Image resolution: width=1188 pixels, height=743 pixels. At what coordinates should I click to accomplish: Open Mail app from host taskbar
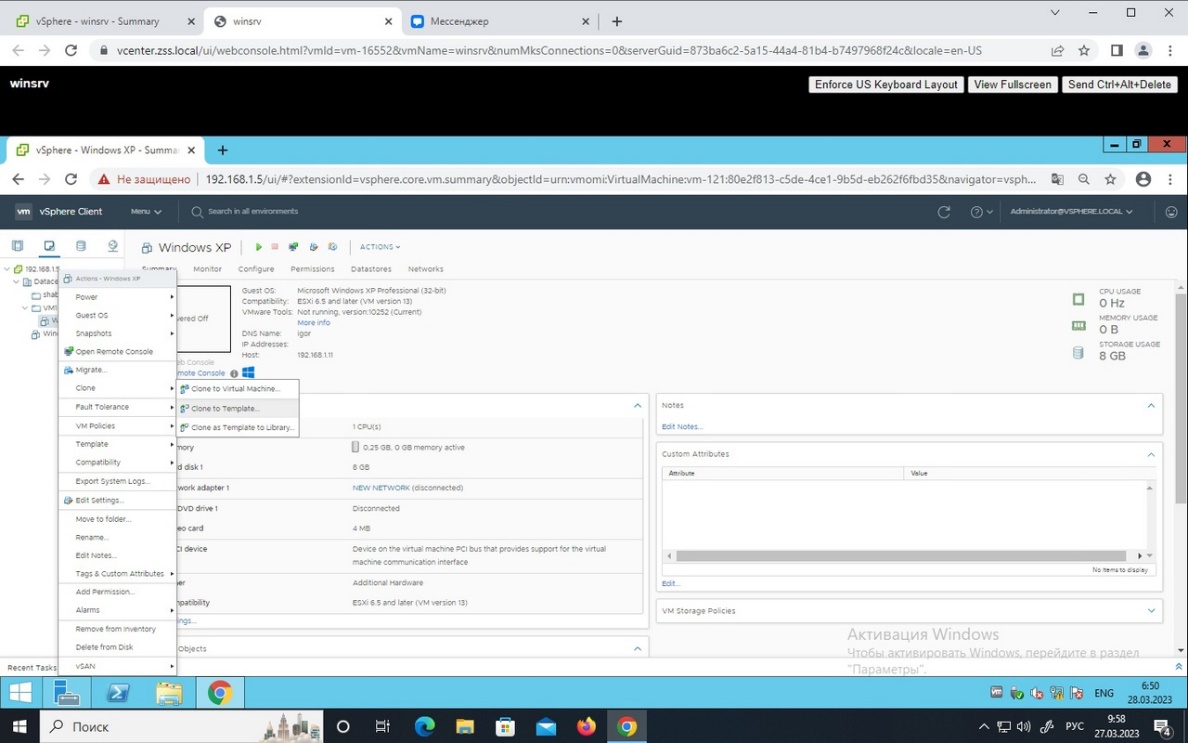coord(546,726)
